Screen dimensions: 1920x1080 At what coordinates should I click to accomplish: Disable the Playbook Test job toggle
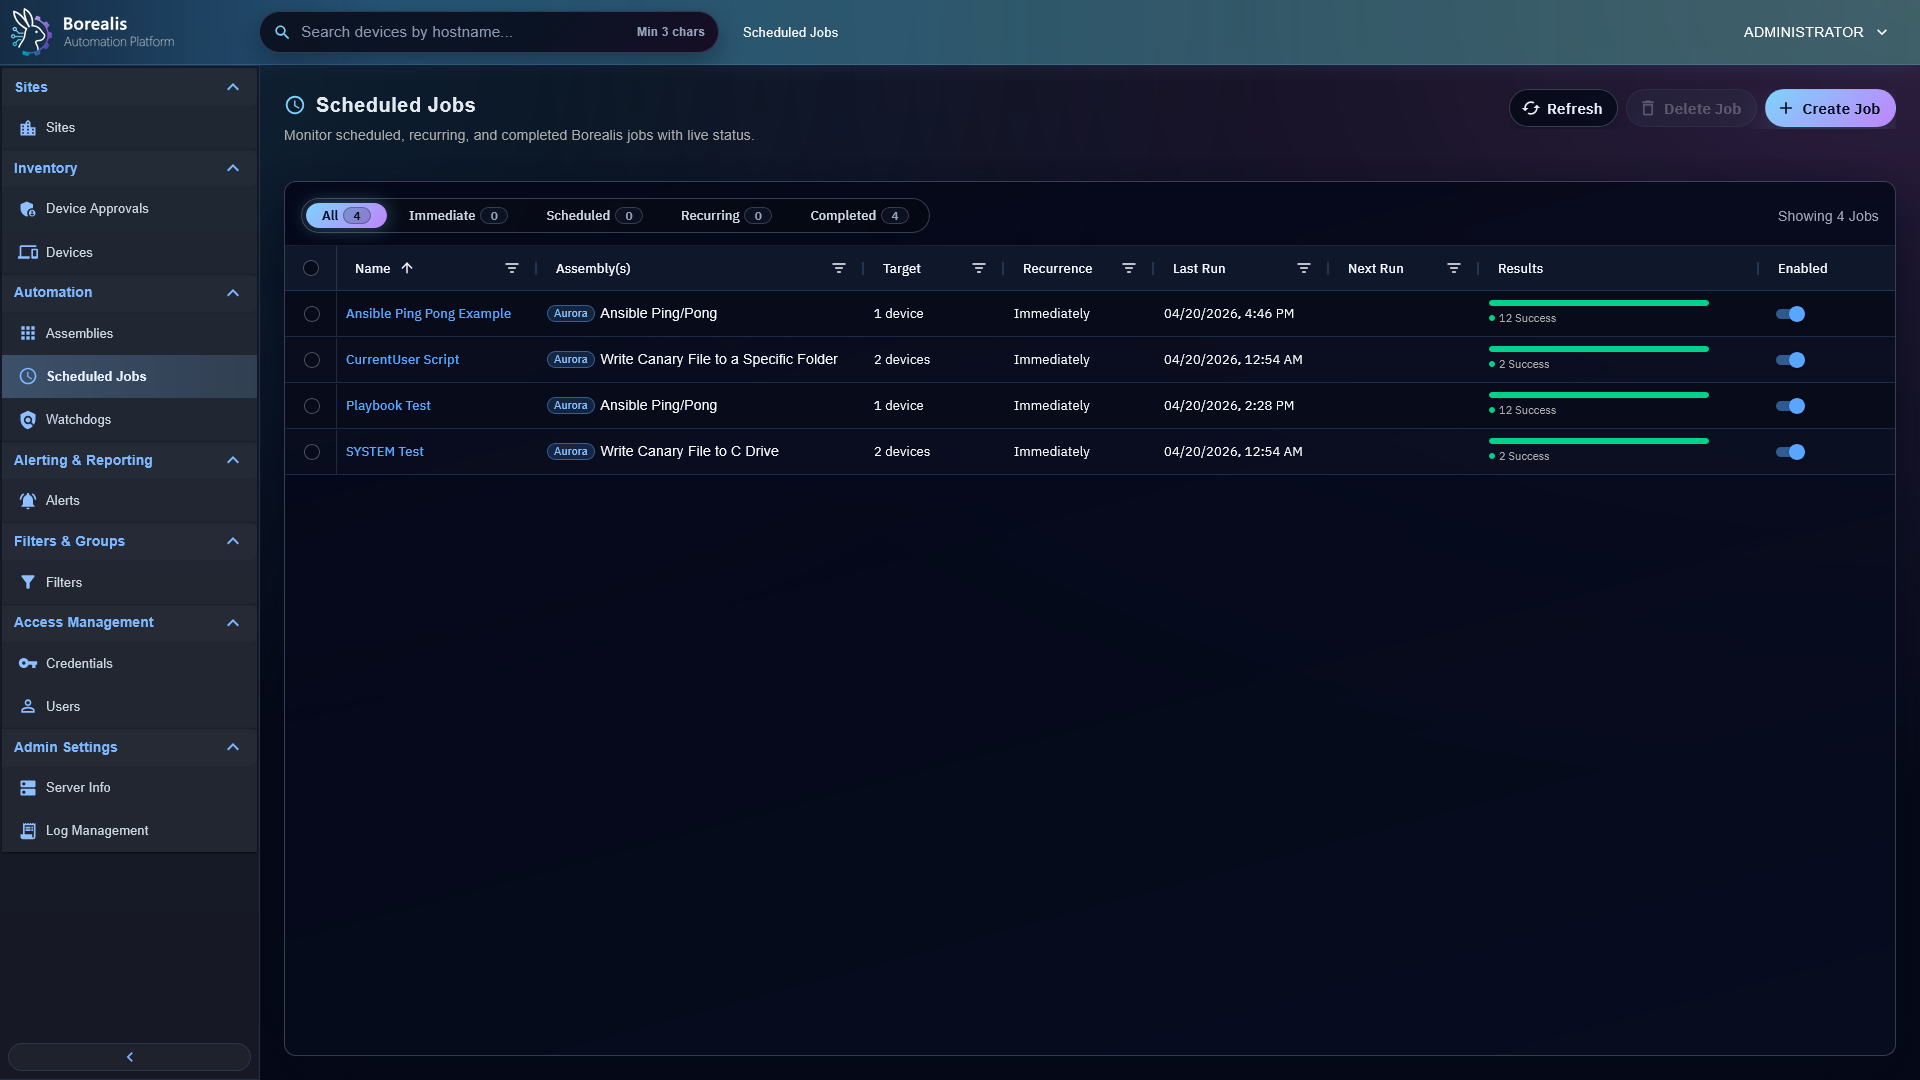[1790, 406]
